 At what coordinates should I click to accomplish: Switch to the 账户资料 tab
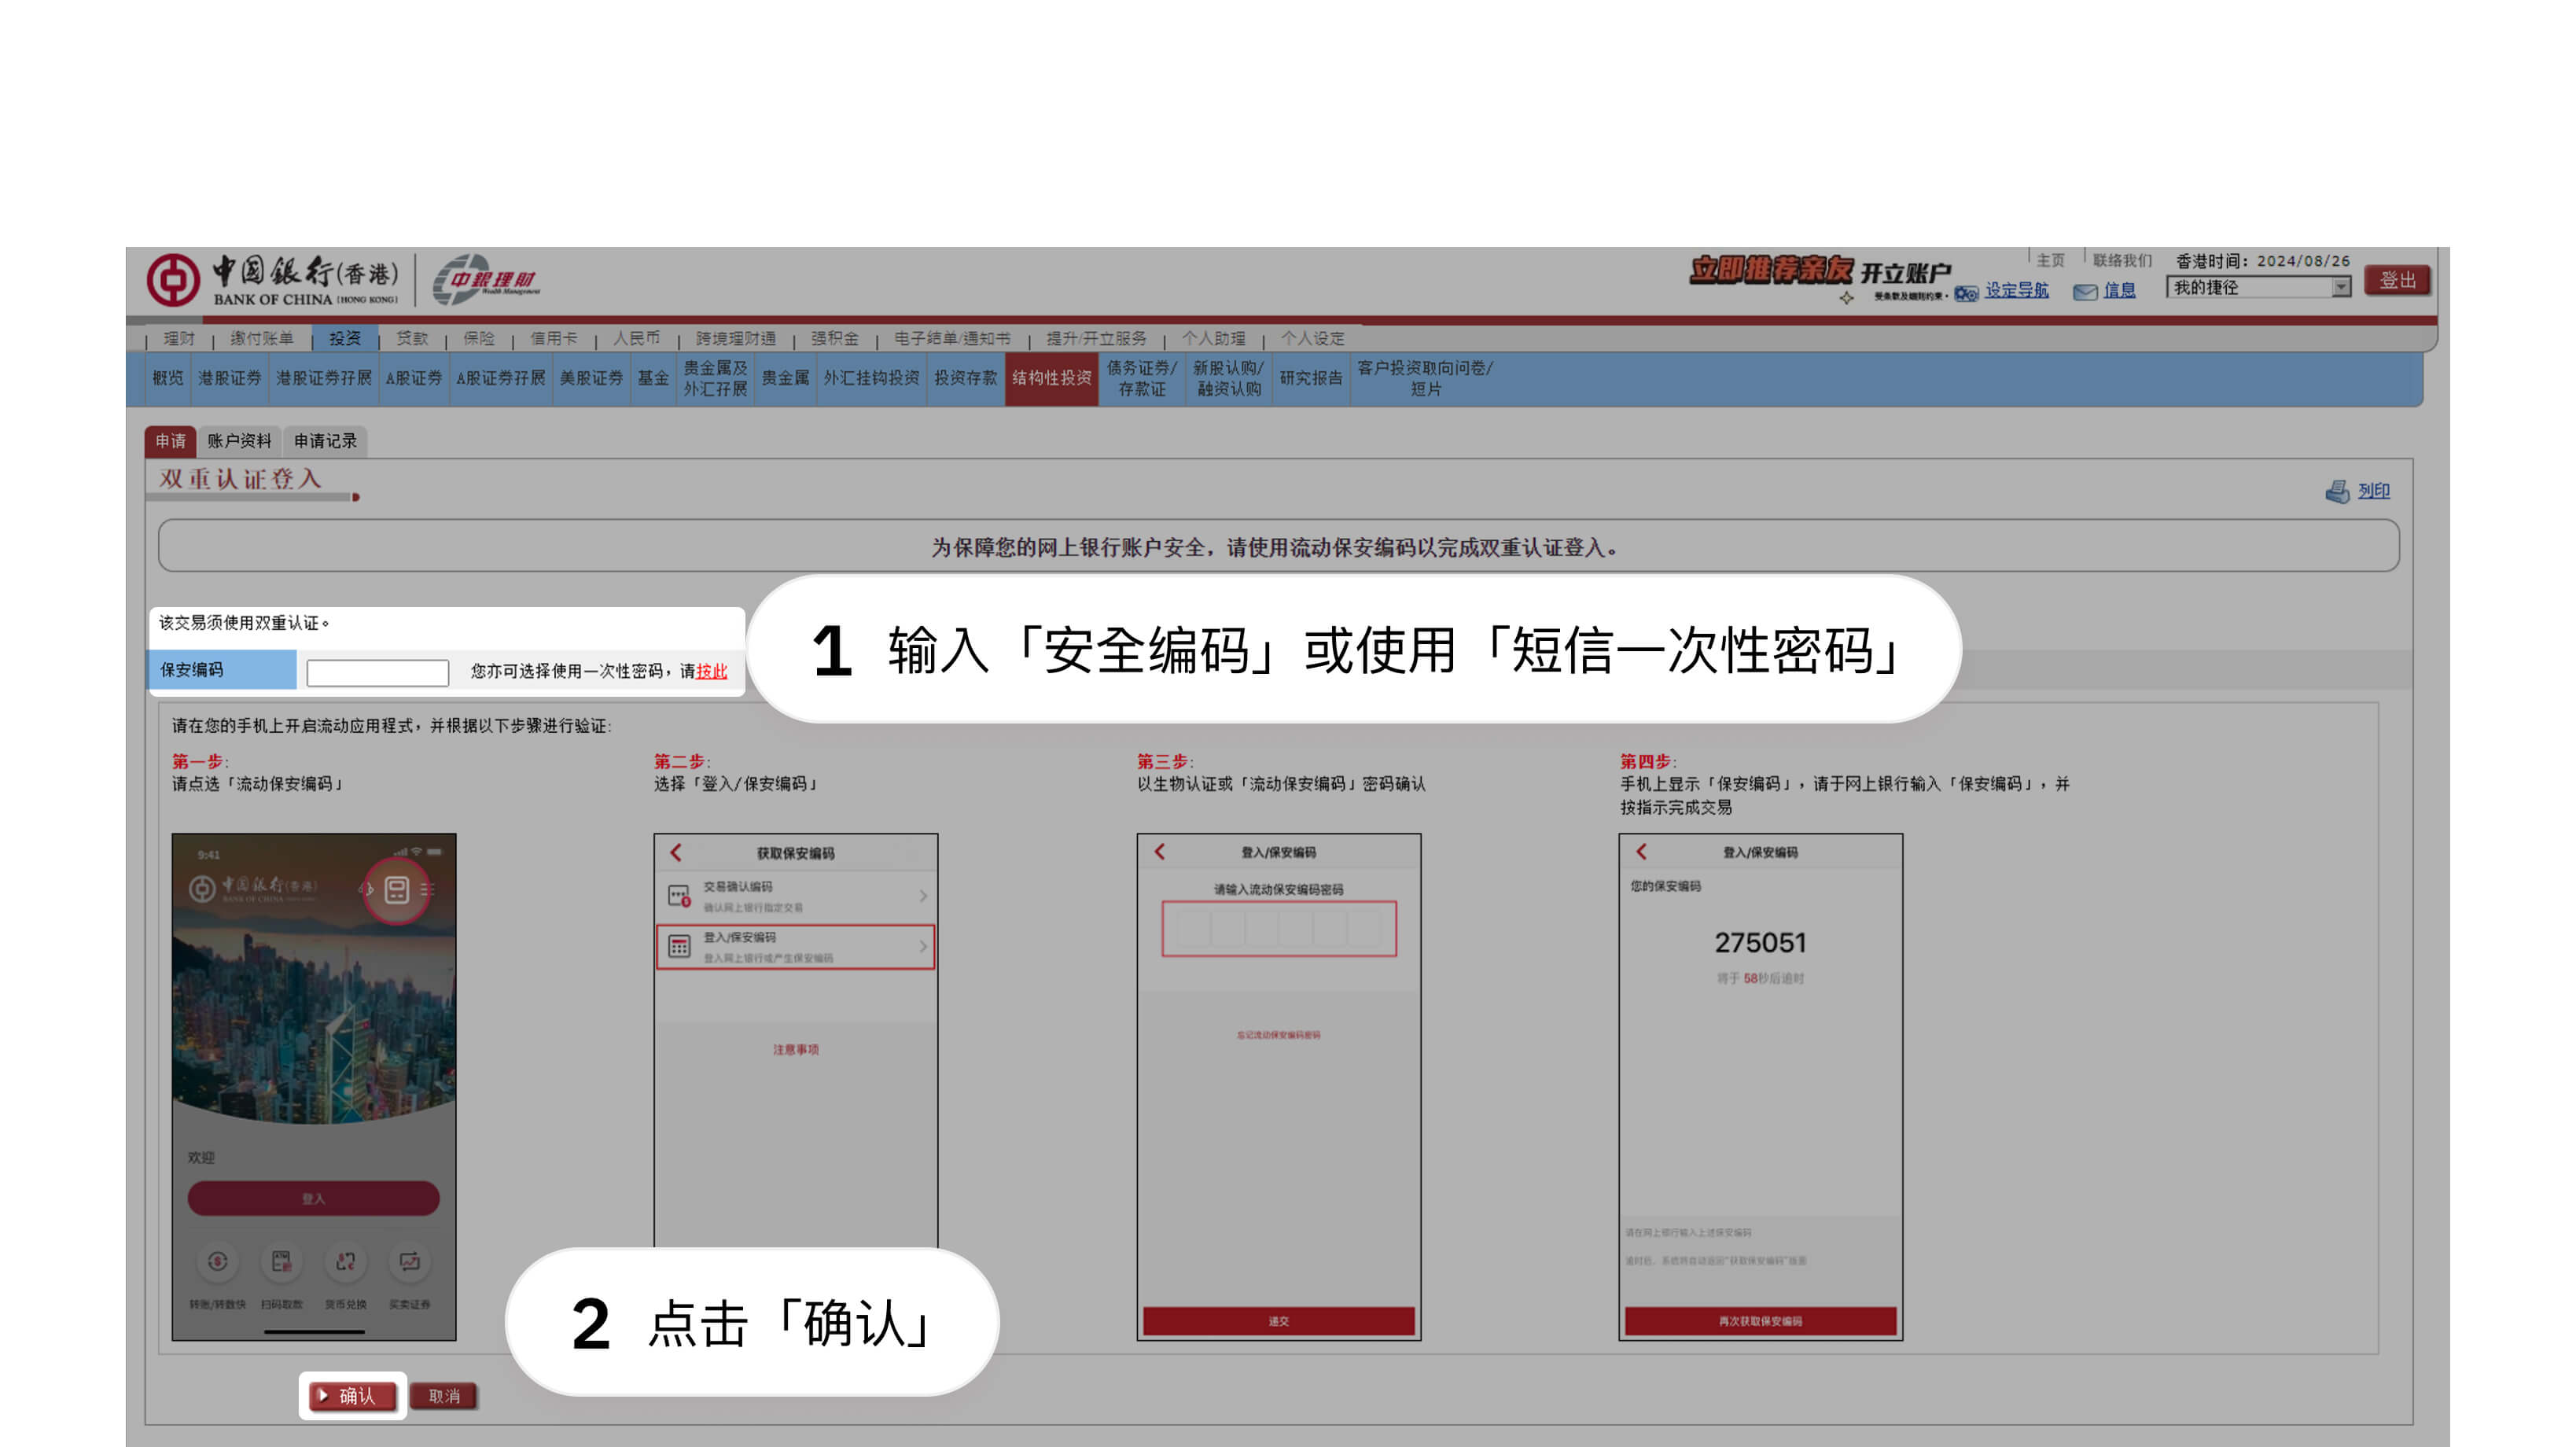tap(240, 441)
